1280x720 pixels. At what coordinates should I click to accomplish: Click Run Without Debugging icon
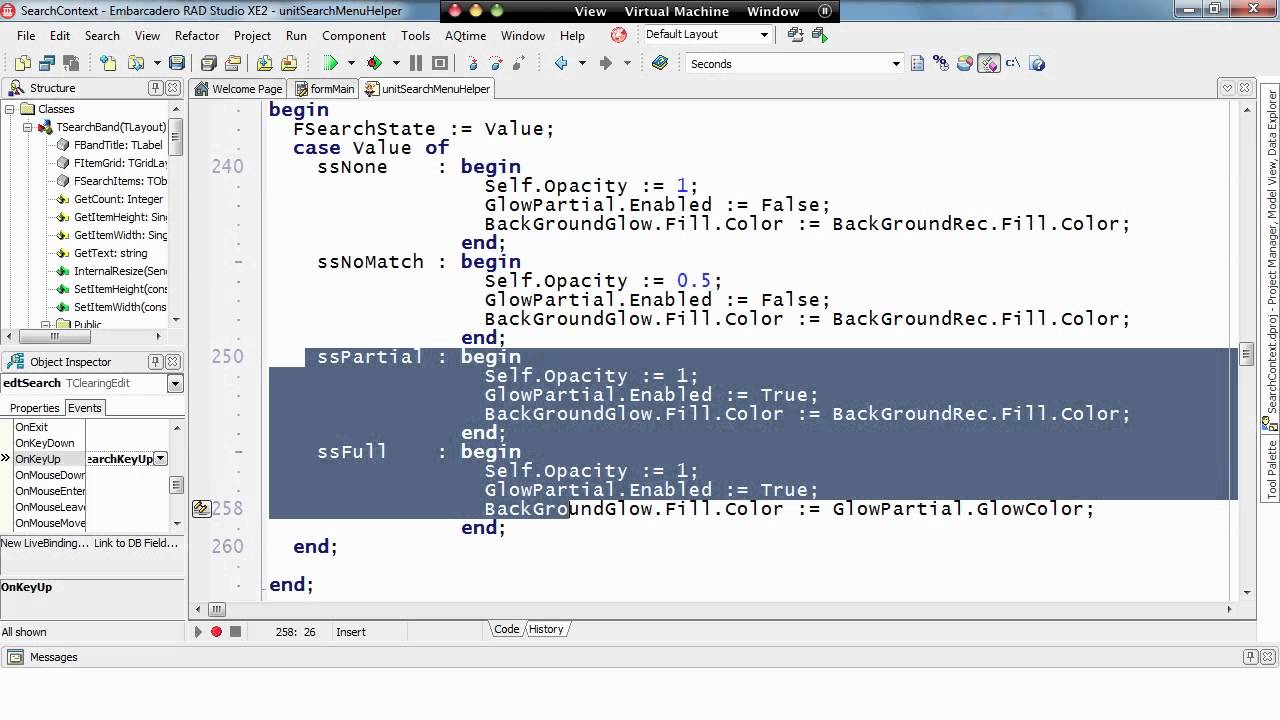[x=375, y=63]
